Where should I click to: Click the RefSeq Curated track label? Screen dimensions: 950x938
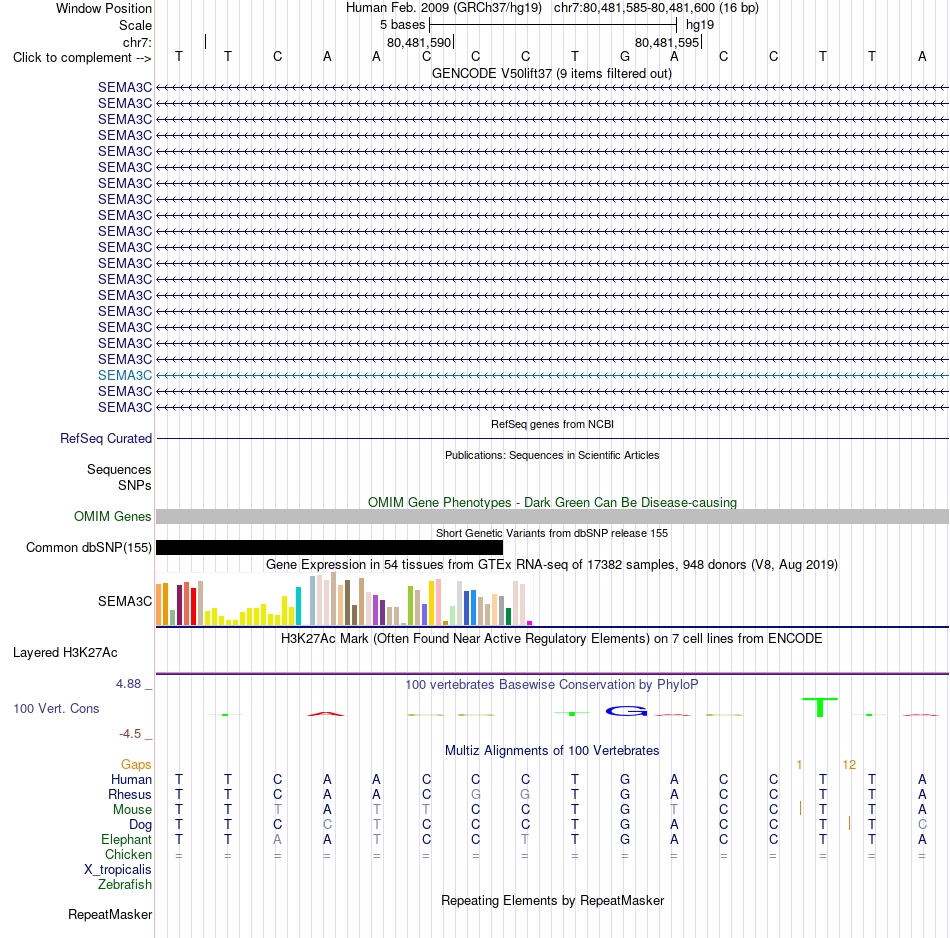[x=105, y=438]
